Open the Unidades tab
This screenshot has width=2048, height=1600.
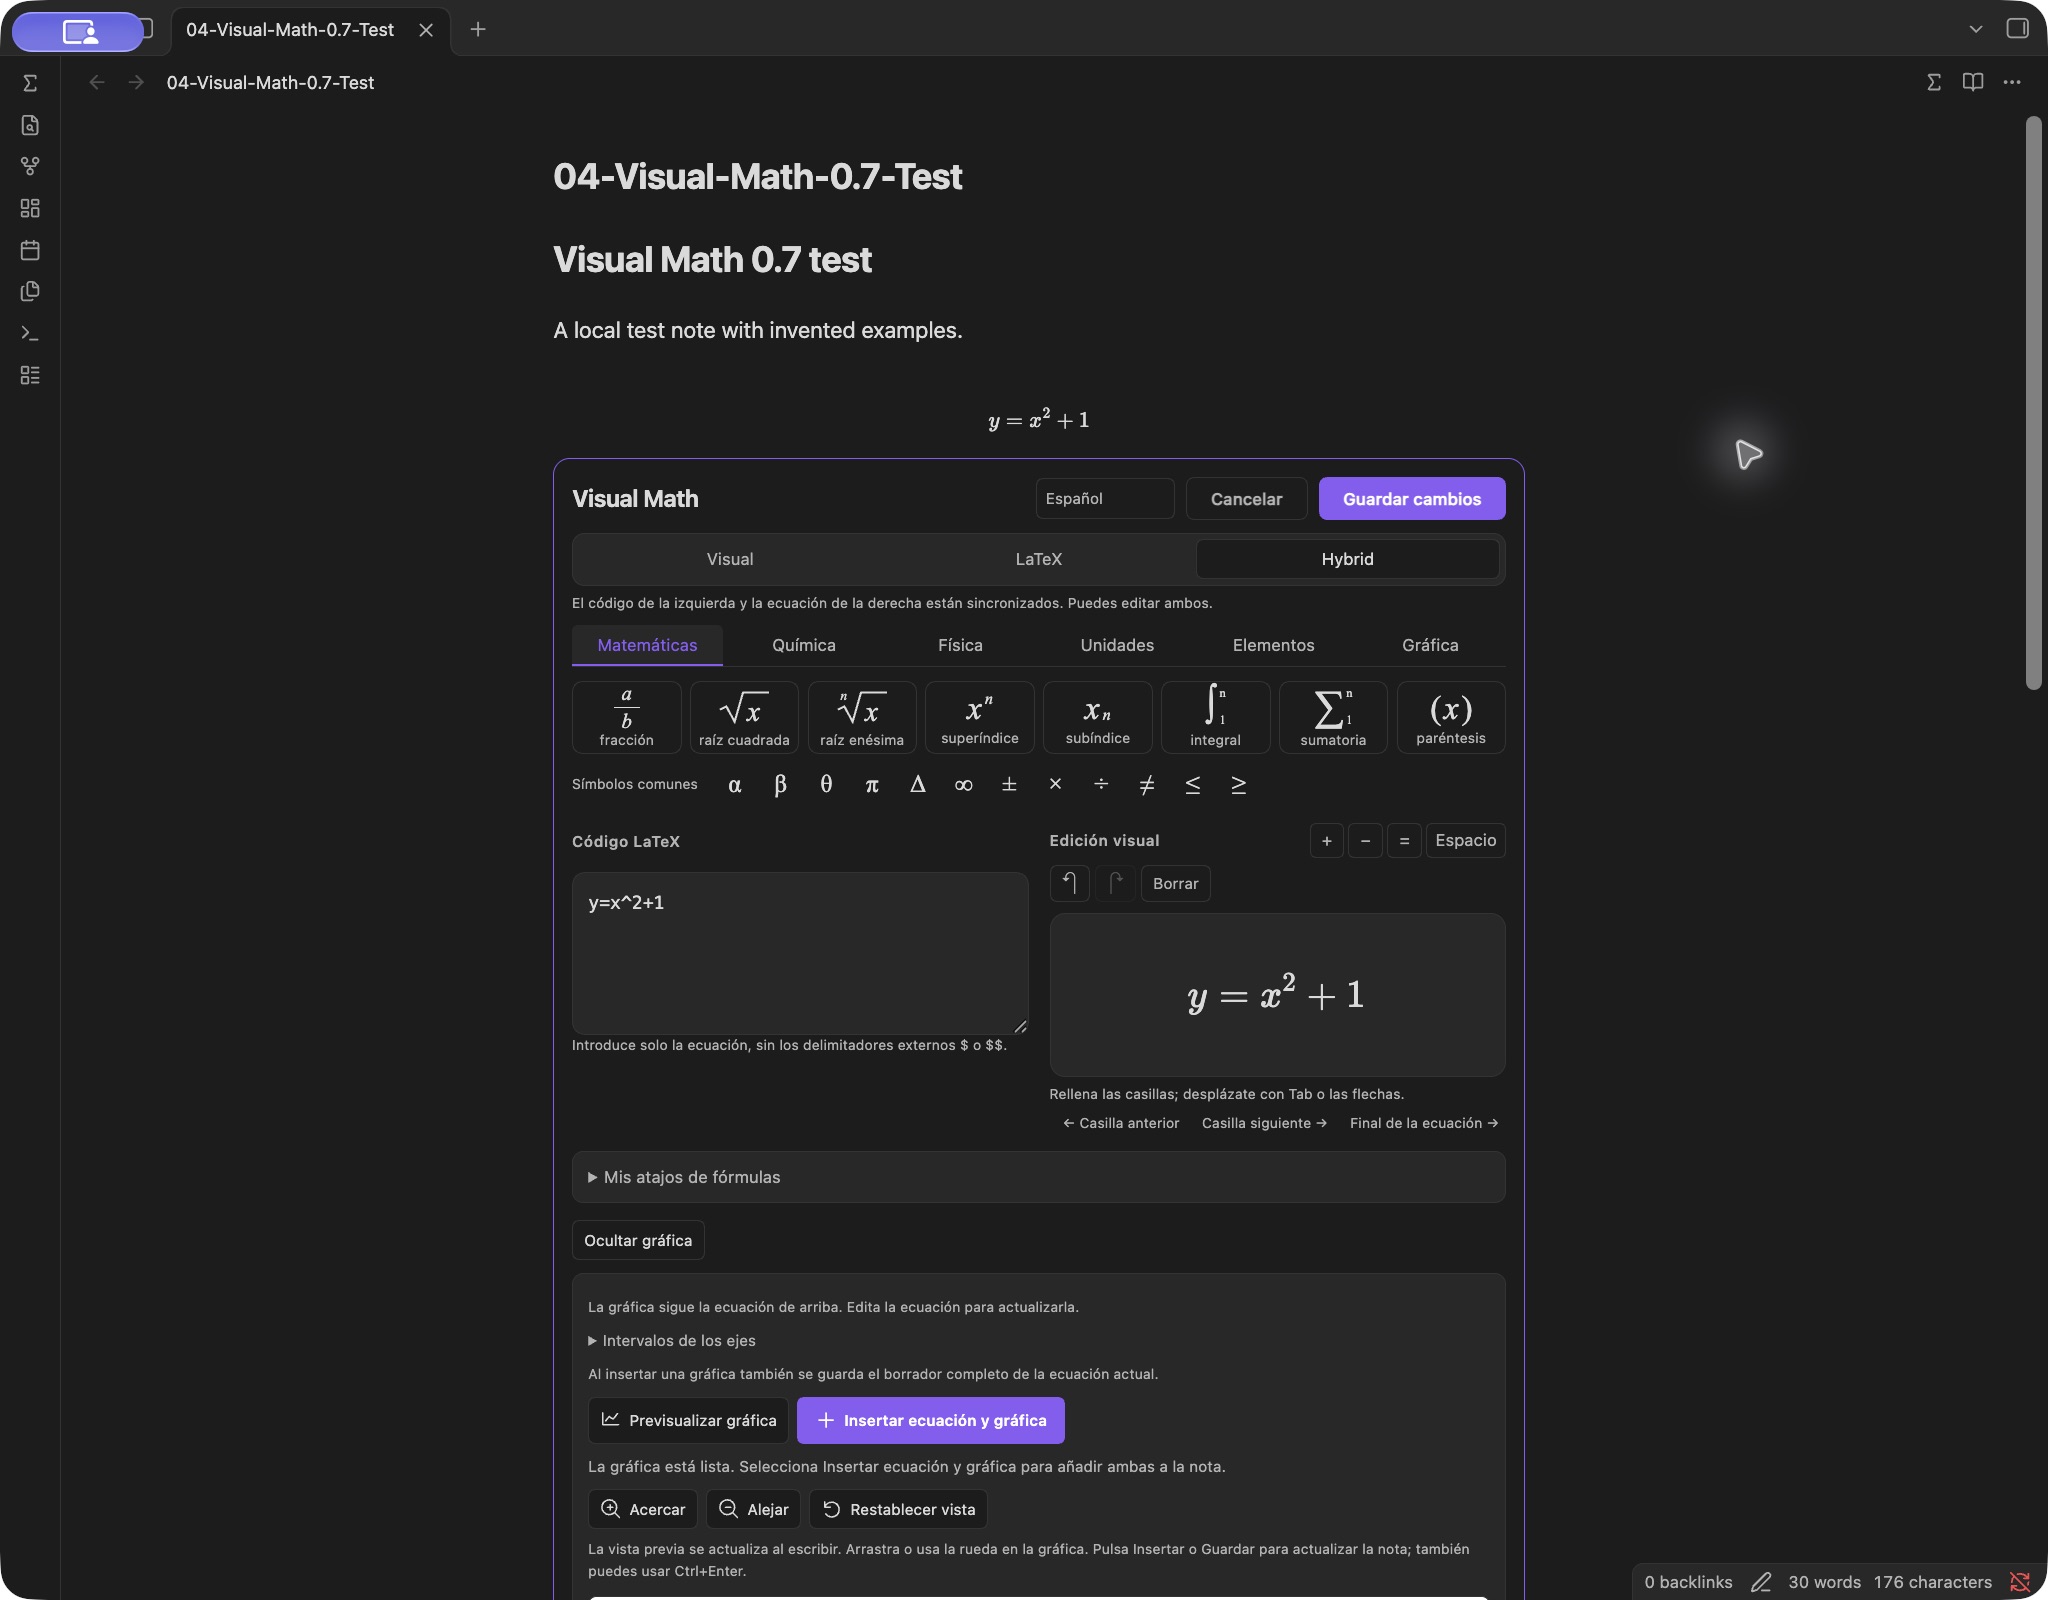pyautogui.click(x=1117, y=645)
